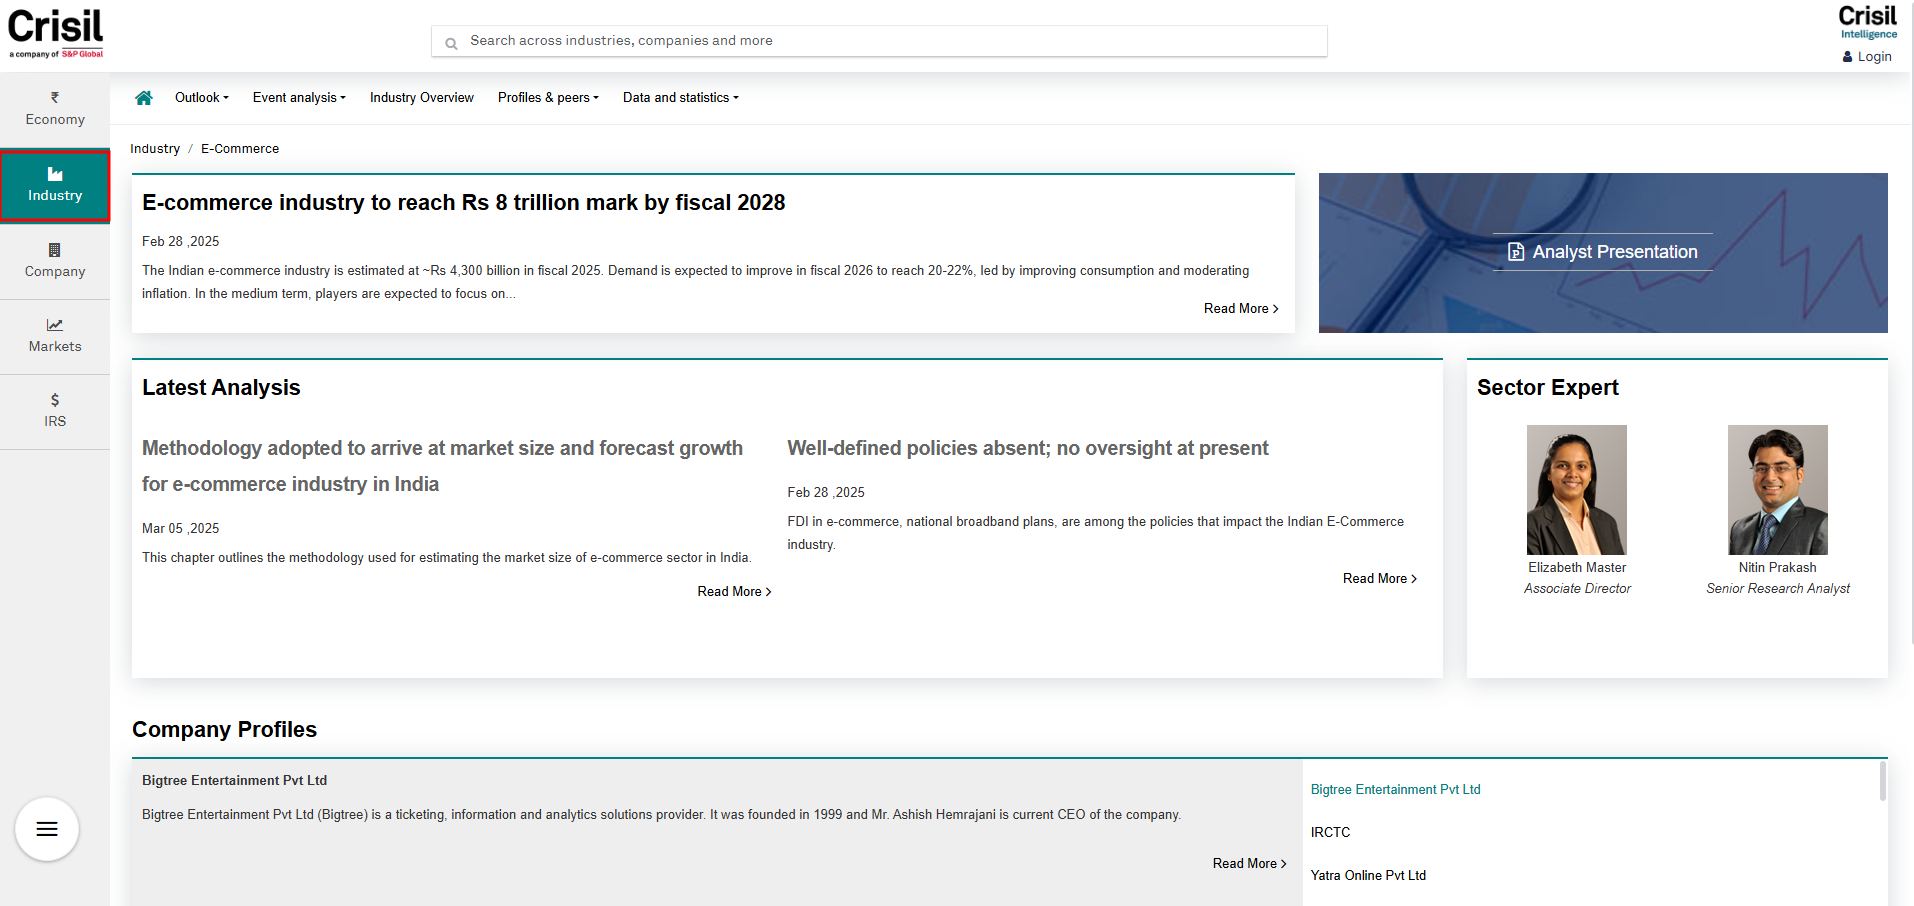Click the Login link
This screenshot has width=1914, height=906.
(1867, 57)
